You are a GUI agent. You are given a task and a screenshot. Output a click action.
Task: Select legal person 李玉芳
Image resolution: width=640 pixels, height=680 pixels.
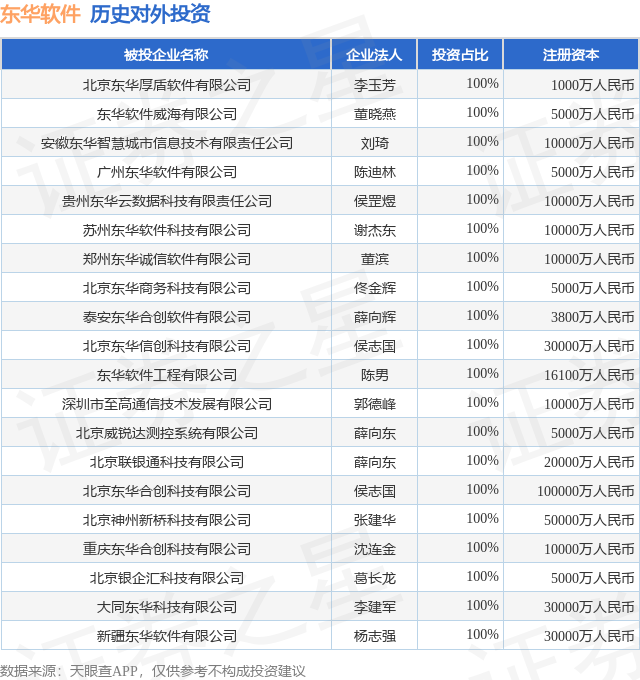(x=375, y=85)
